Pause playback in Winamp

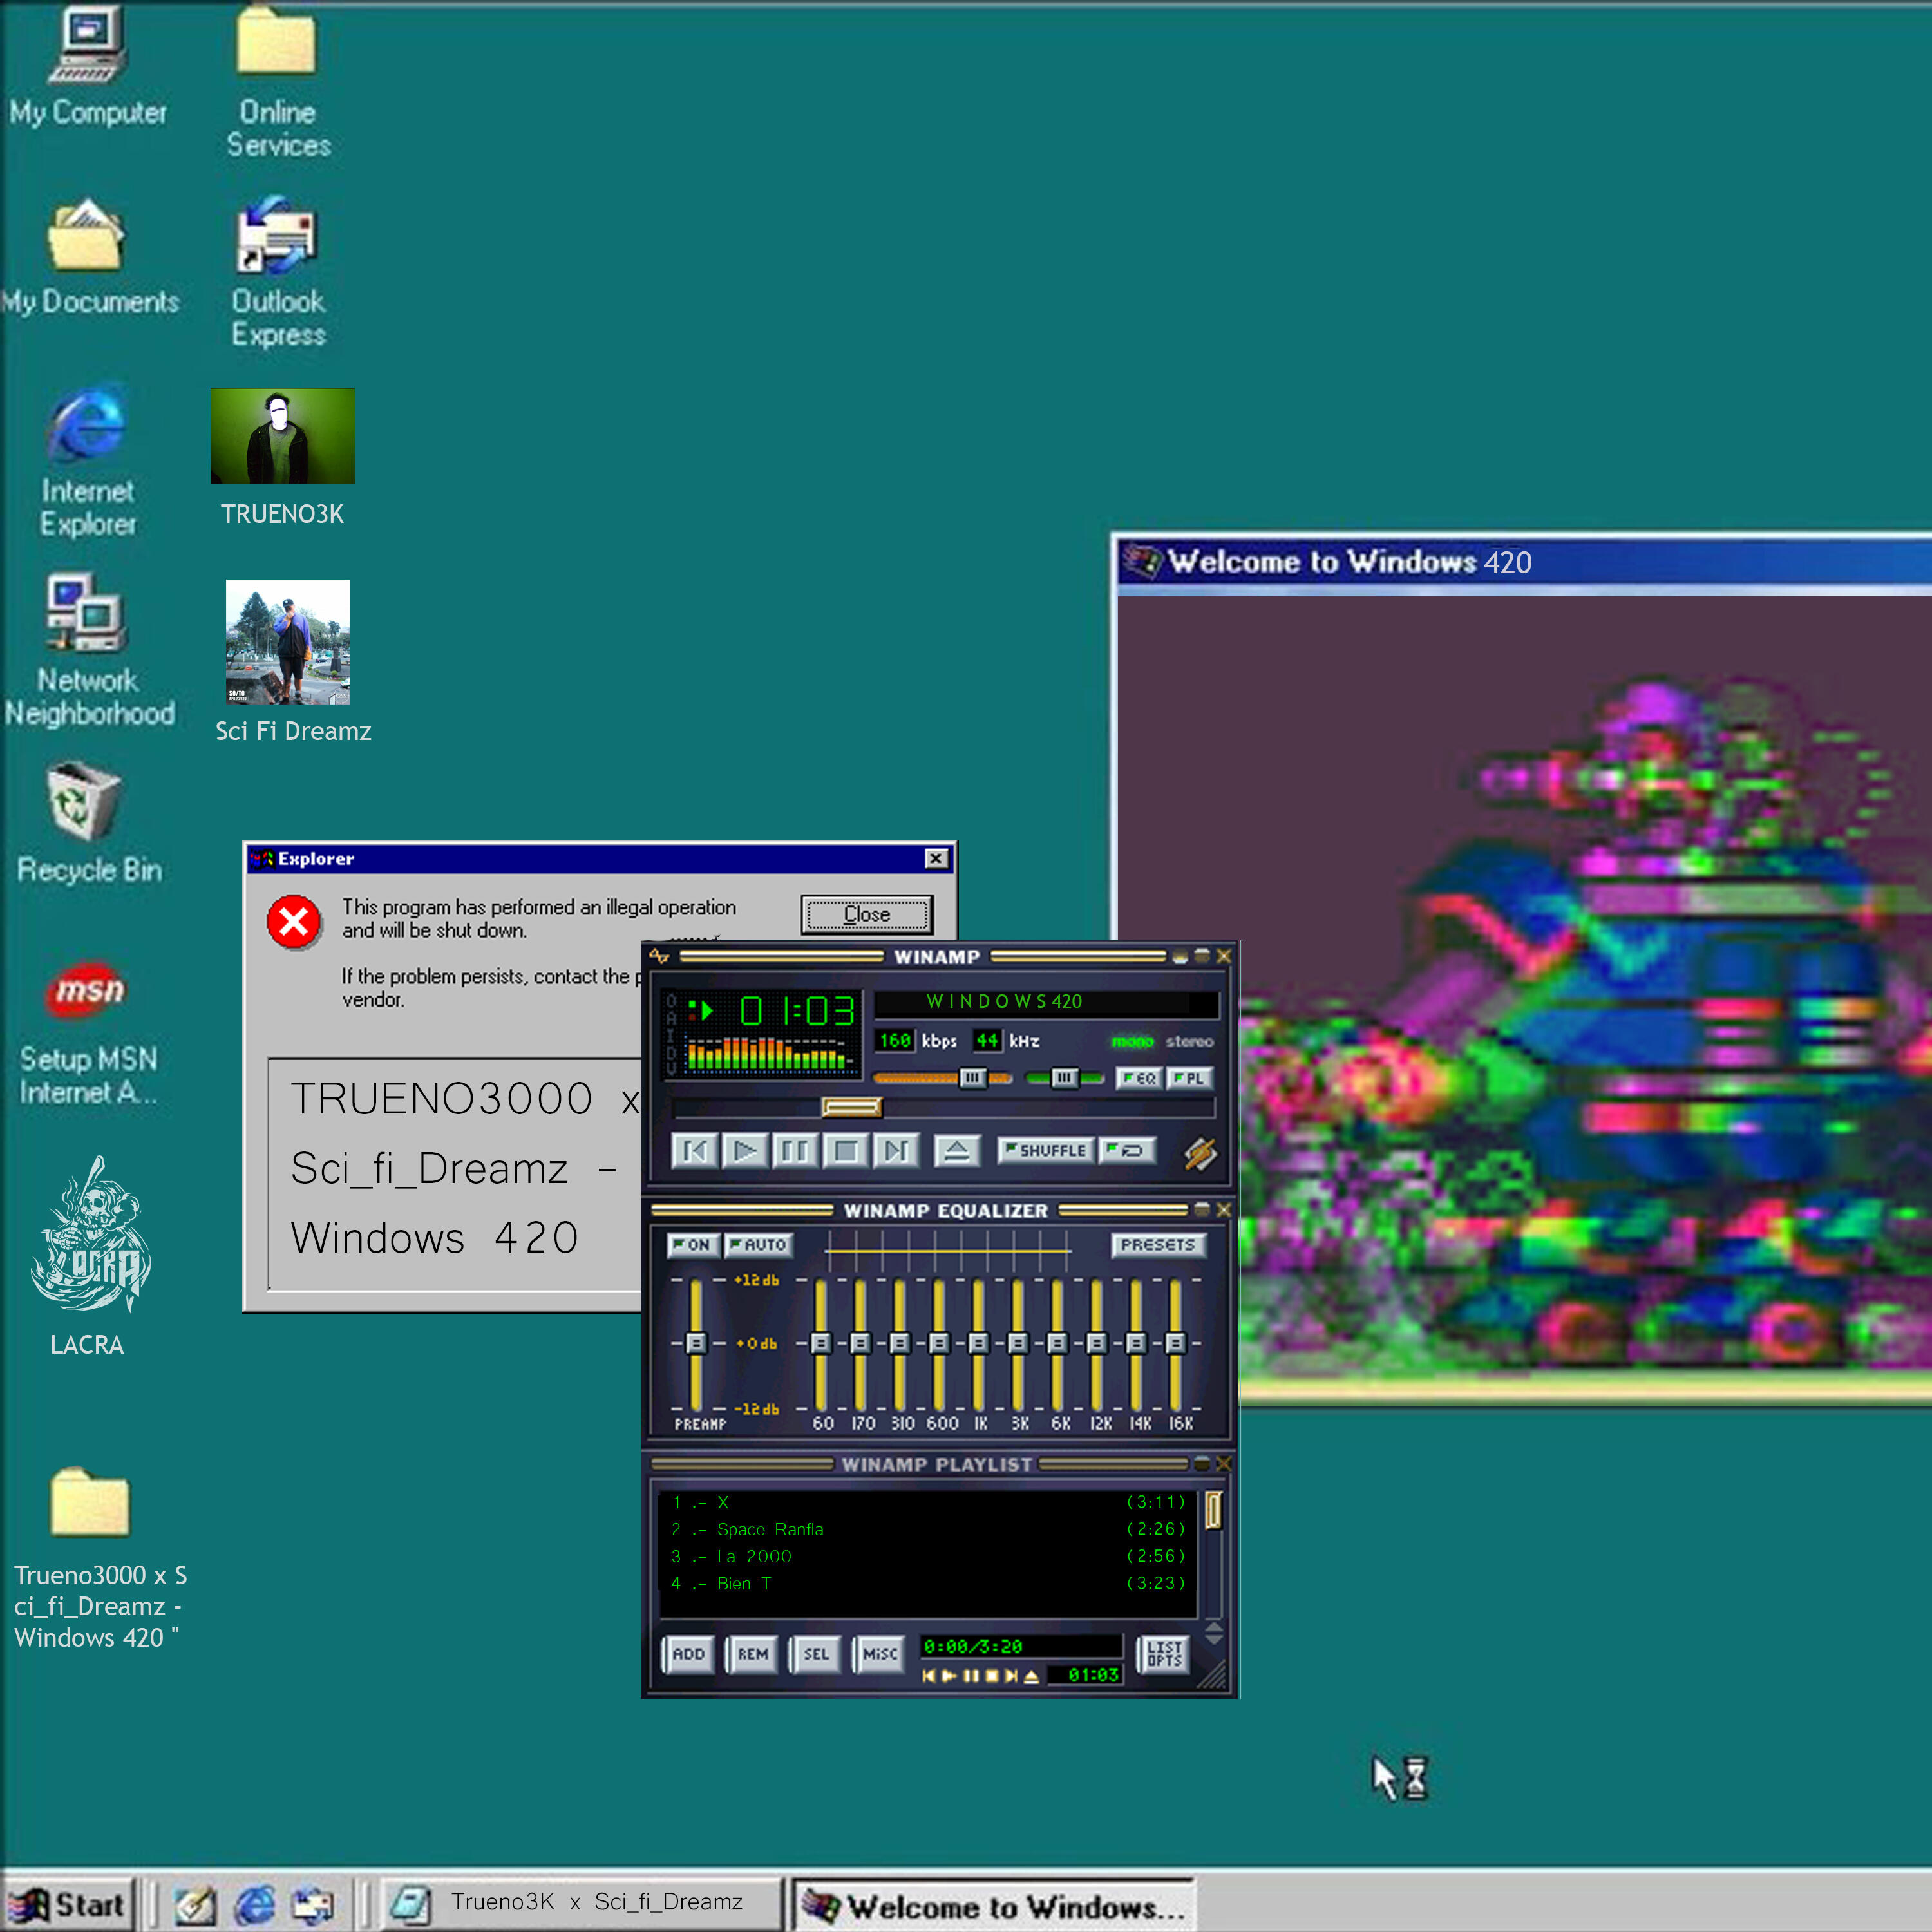(795, 1151)
